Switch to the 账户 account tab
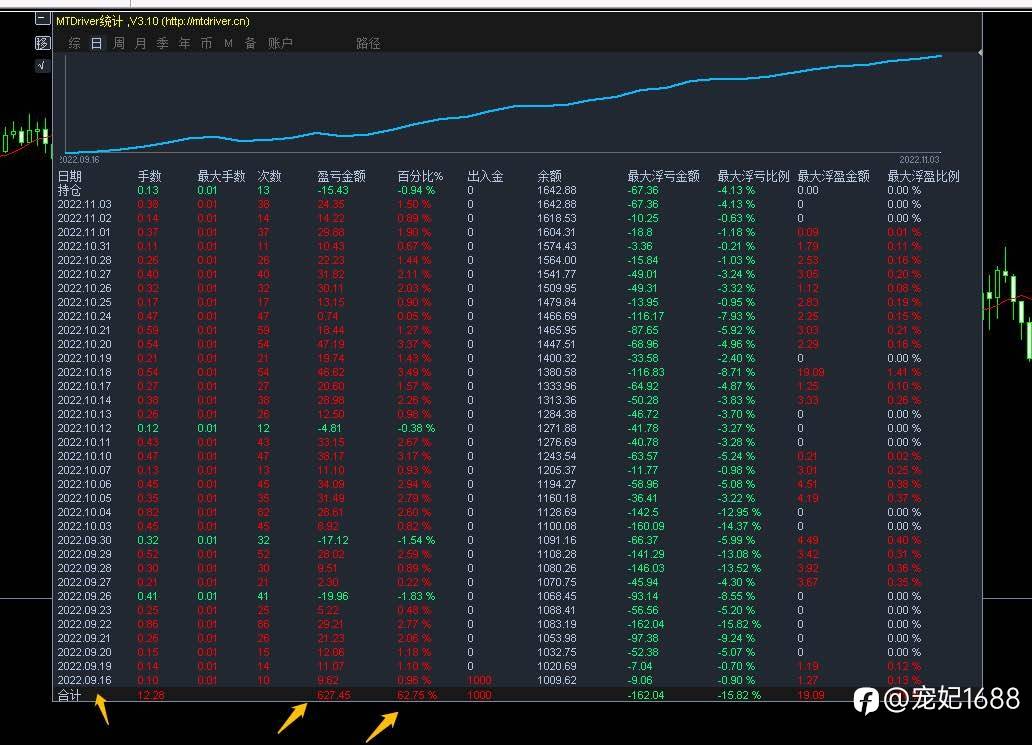This screenshot has width=1032, height=745. [x=280, y=43]
